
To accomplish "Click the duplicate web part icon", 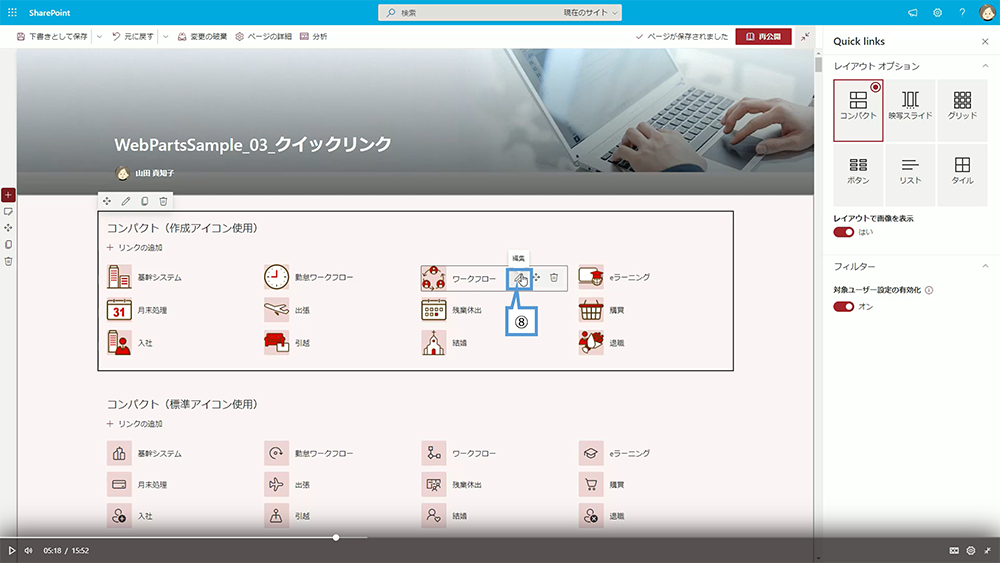I will point(145,201).
